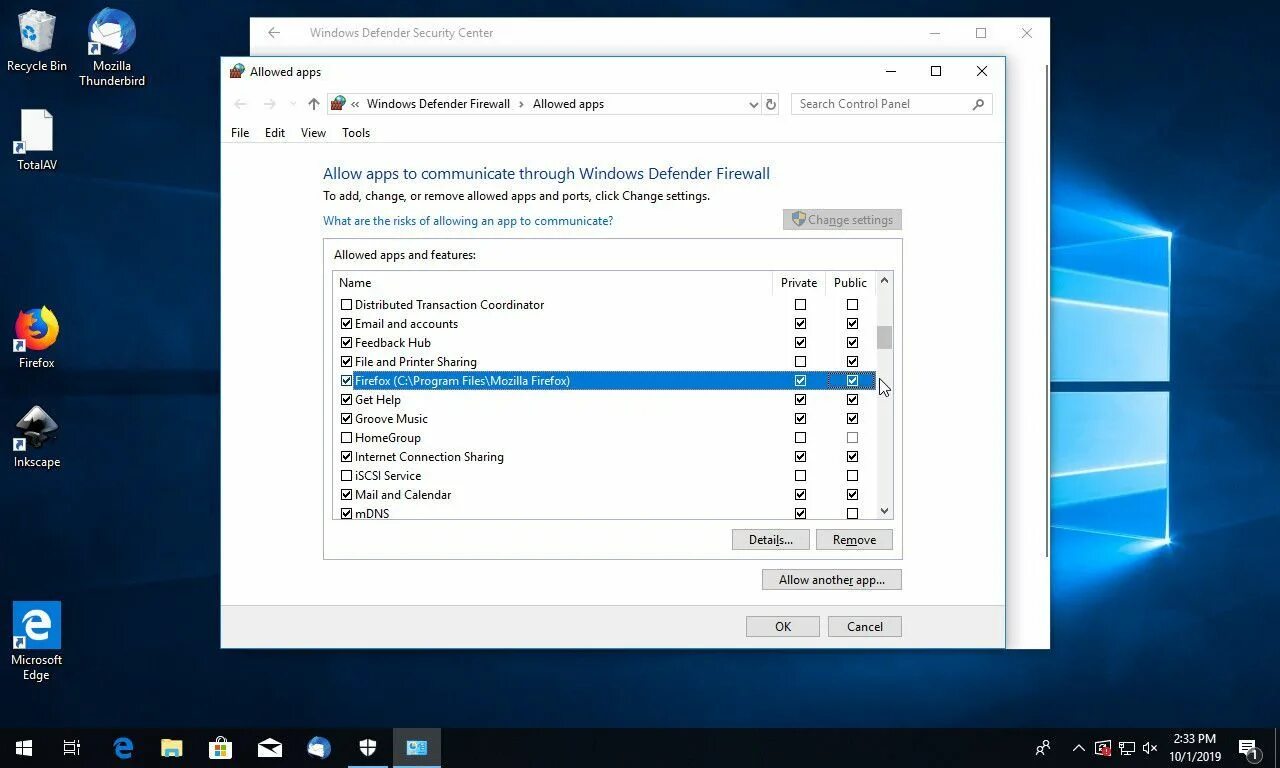This screenshot has height=768, width=1280.
Task: Open the Action Center notifications
Action: pos(1248,747)
